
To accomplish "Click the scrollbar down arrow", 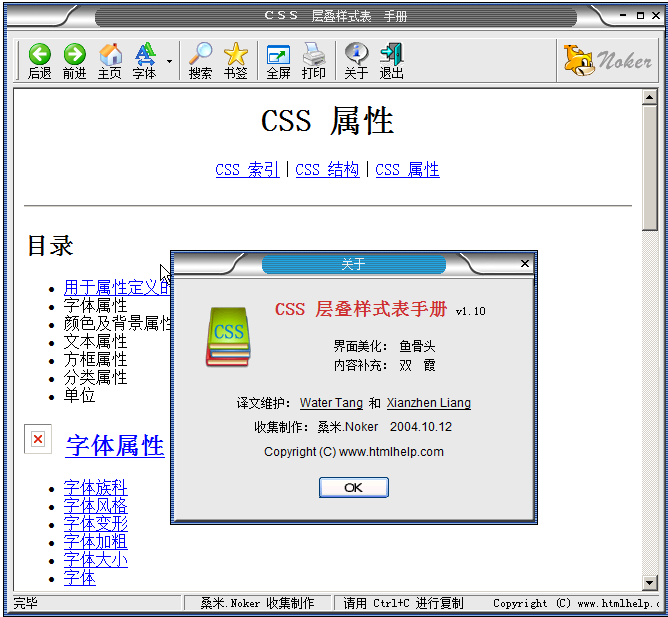I will (650, 582).
